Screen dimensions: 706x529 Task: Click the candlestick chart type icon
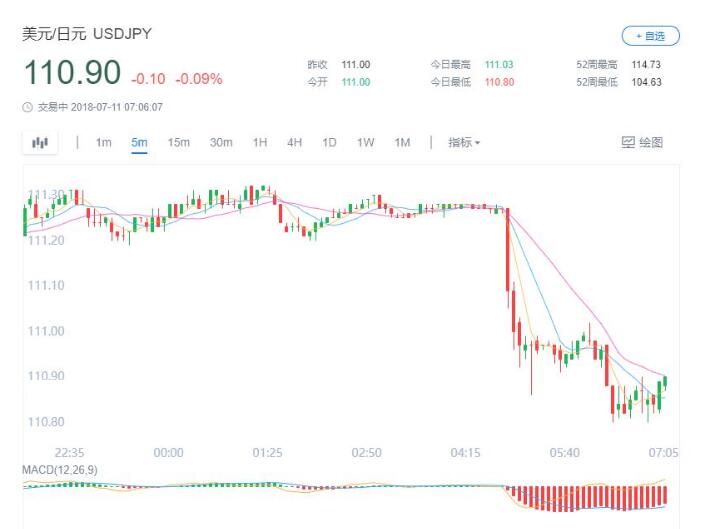40,143
